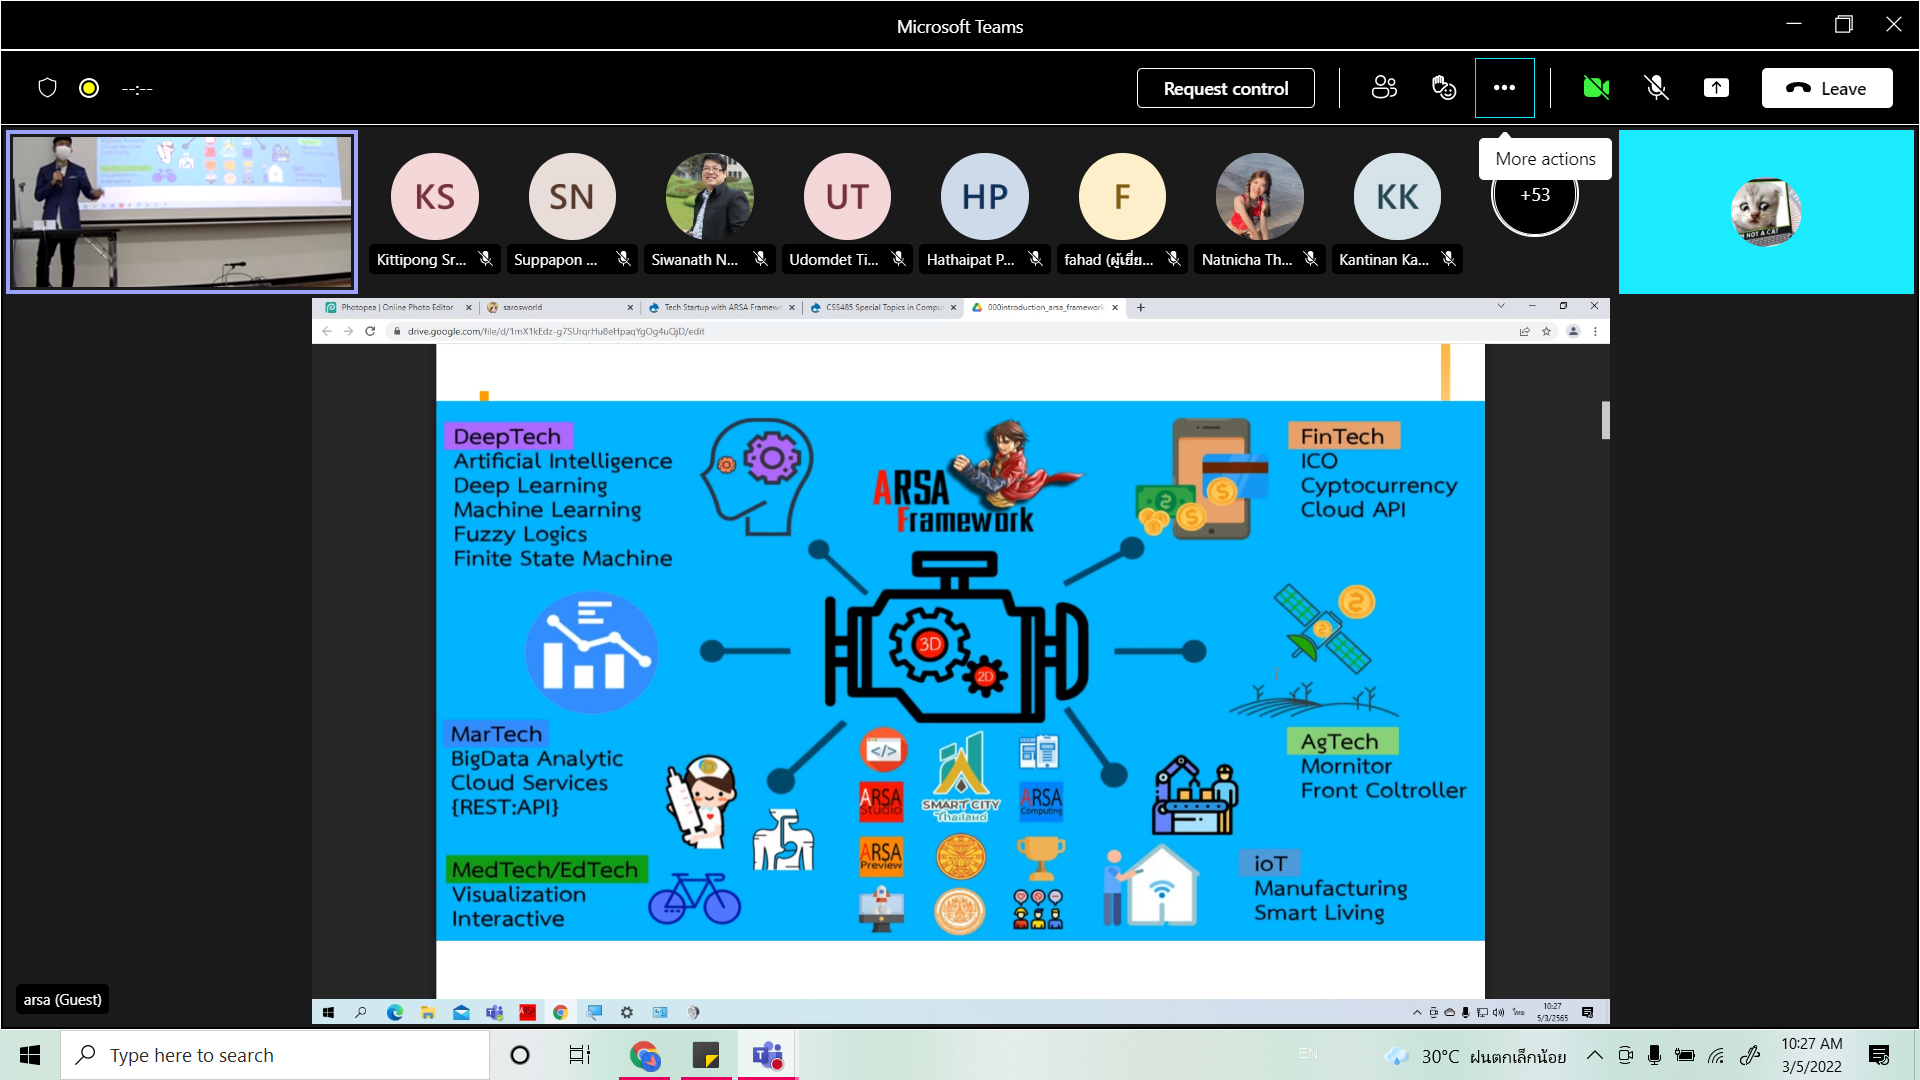Click the 30°C weather widget

click(1475, 1056)
